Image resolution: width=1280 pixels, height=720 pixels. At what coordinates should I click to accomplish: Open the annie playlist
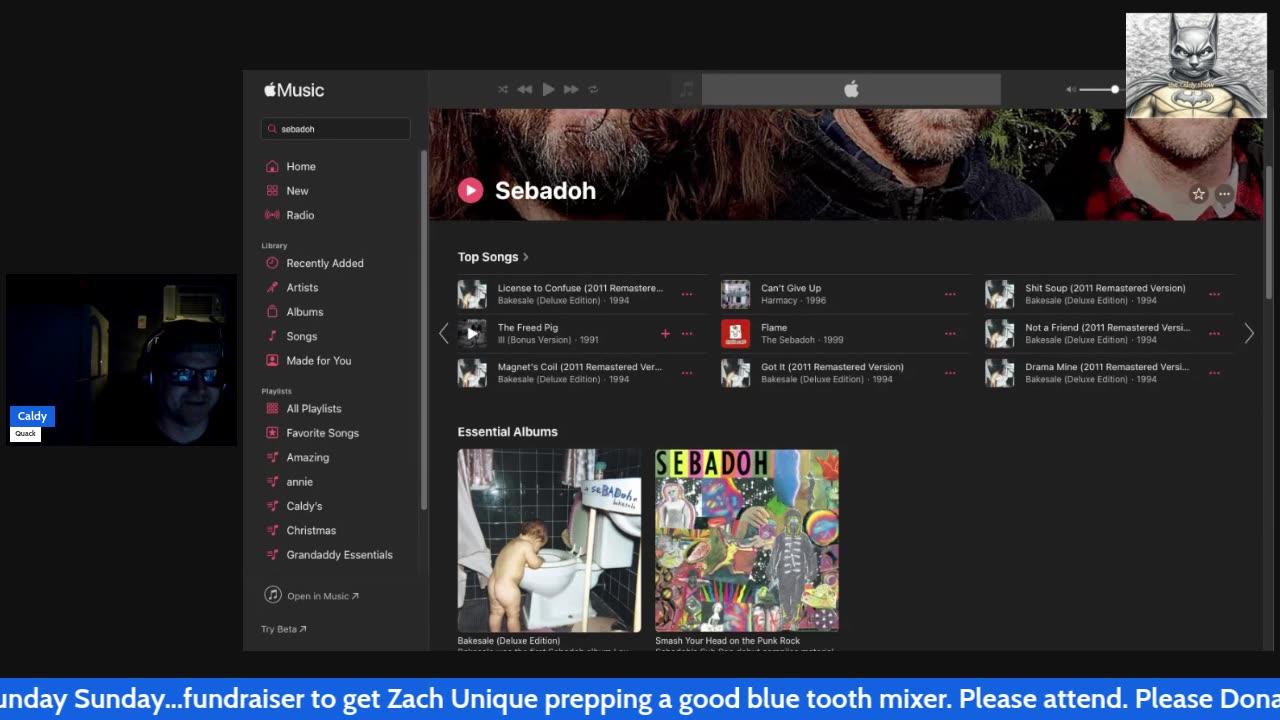pos(299,482)
